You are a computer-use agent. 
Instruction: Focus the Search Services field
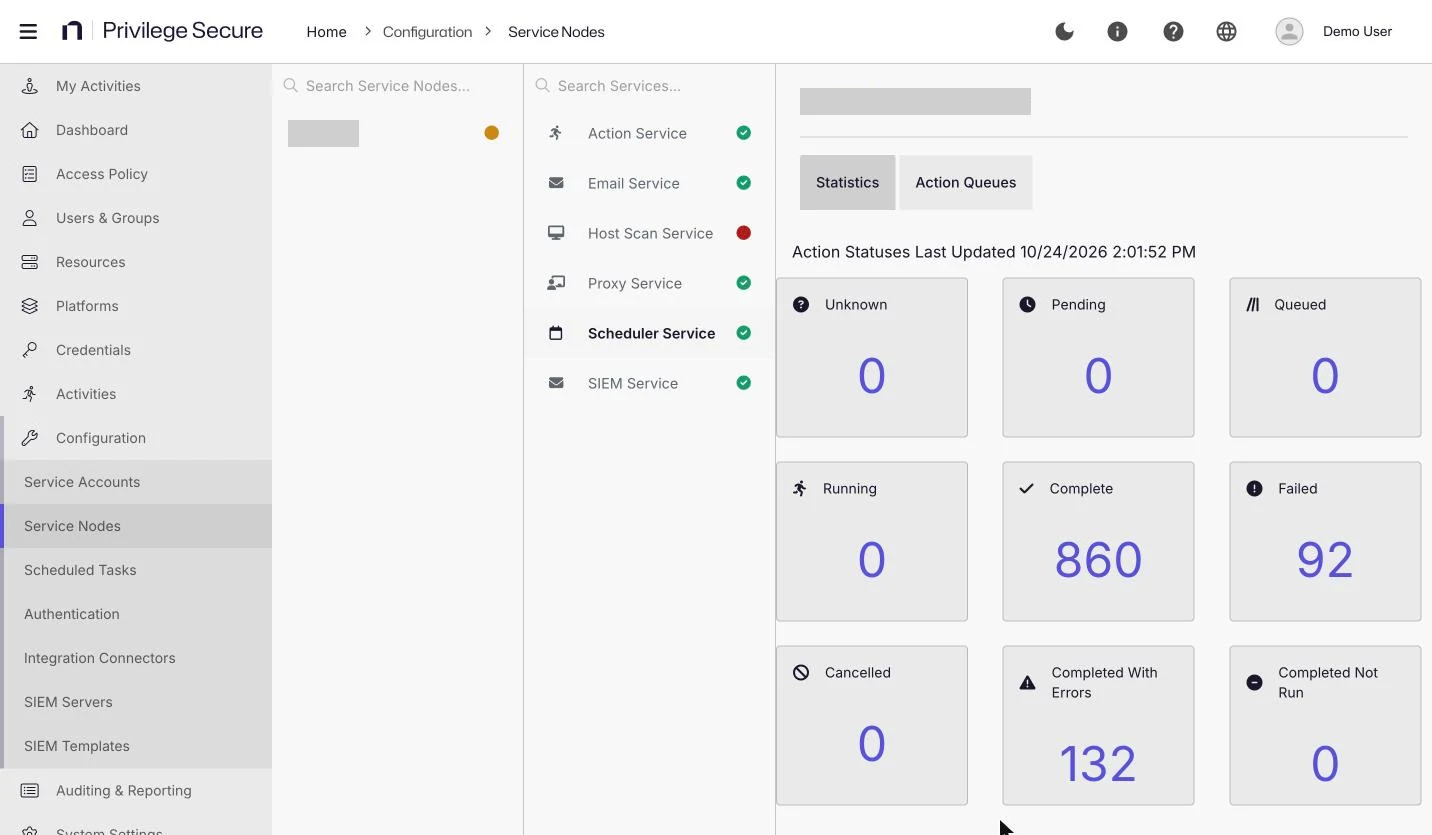click(x=650, y=86)
